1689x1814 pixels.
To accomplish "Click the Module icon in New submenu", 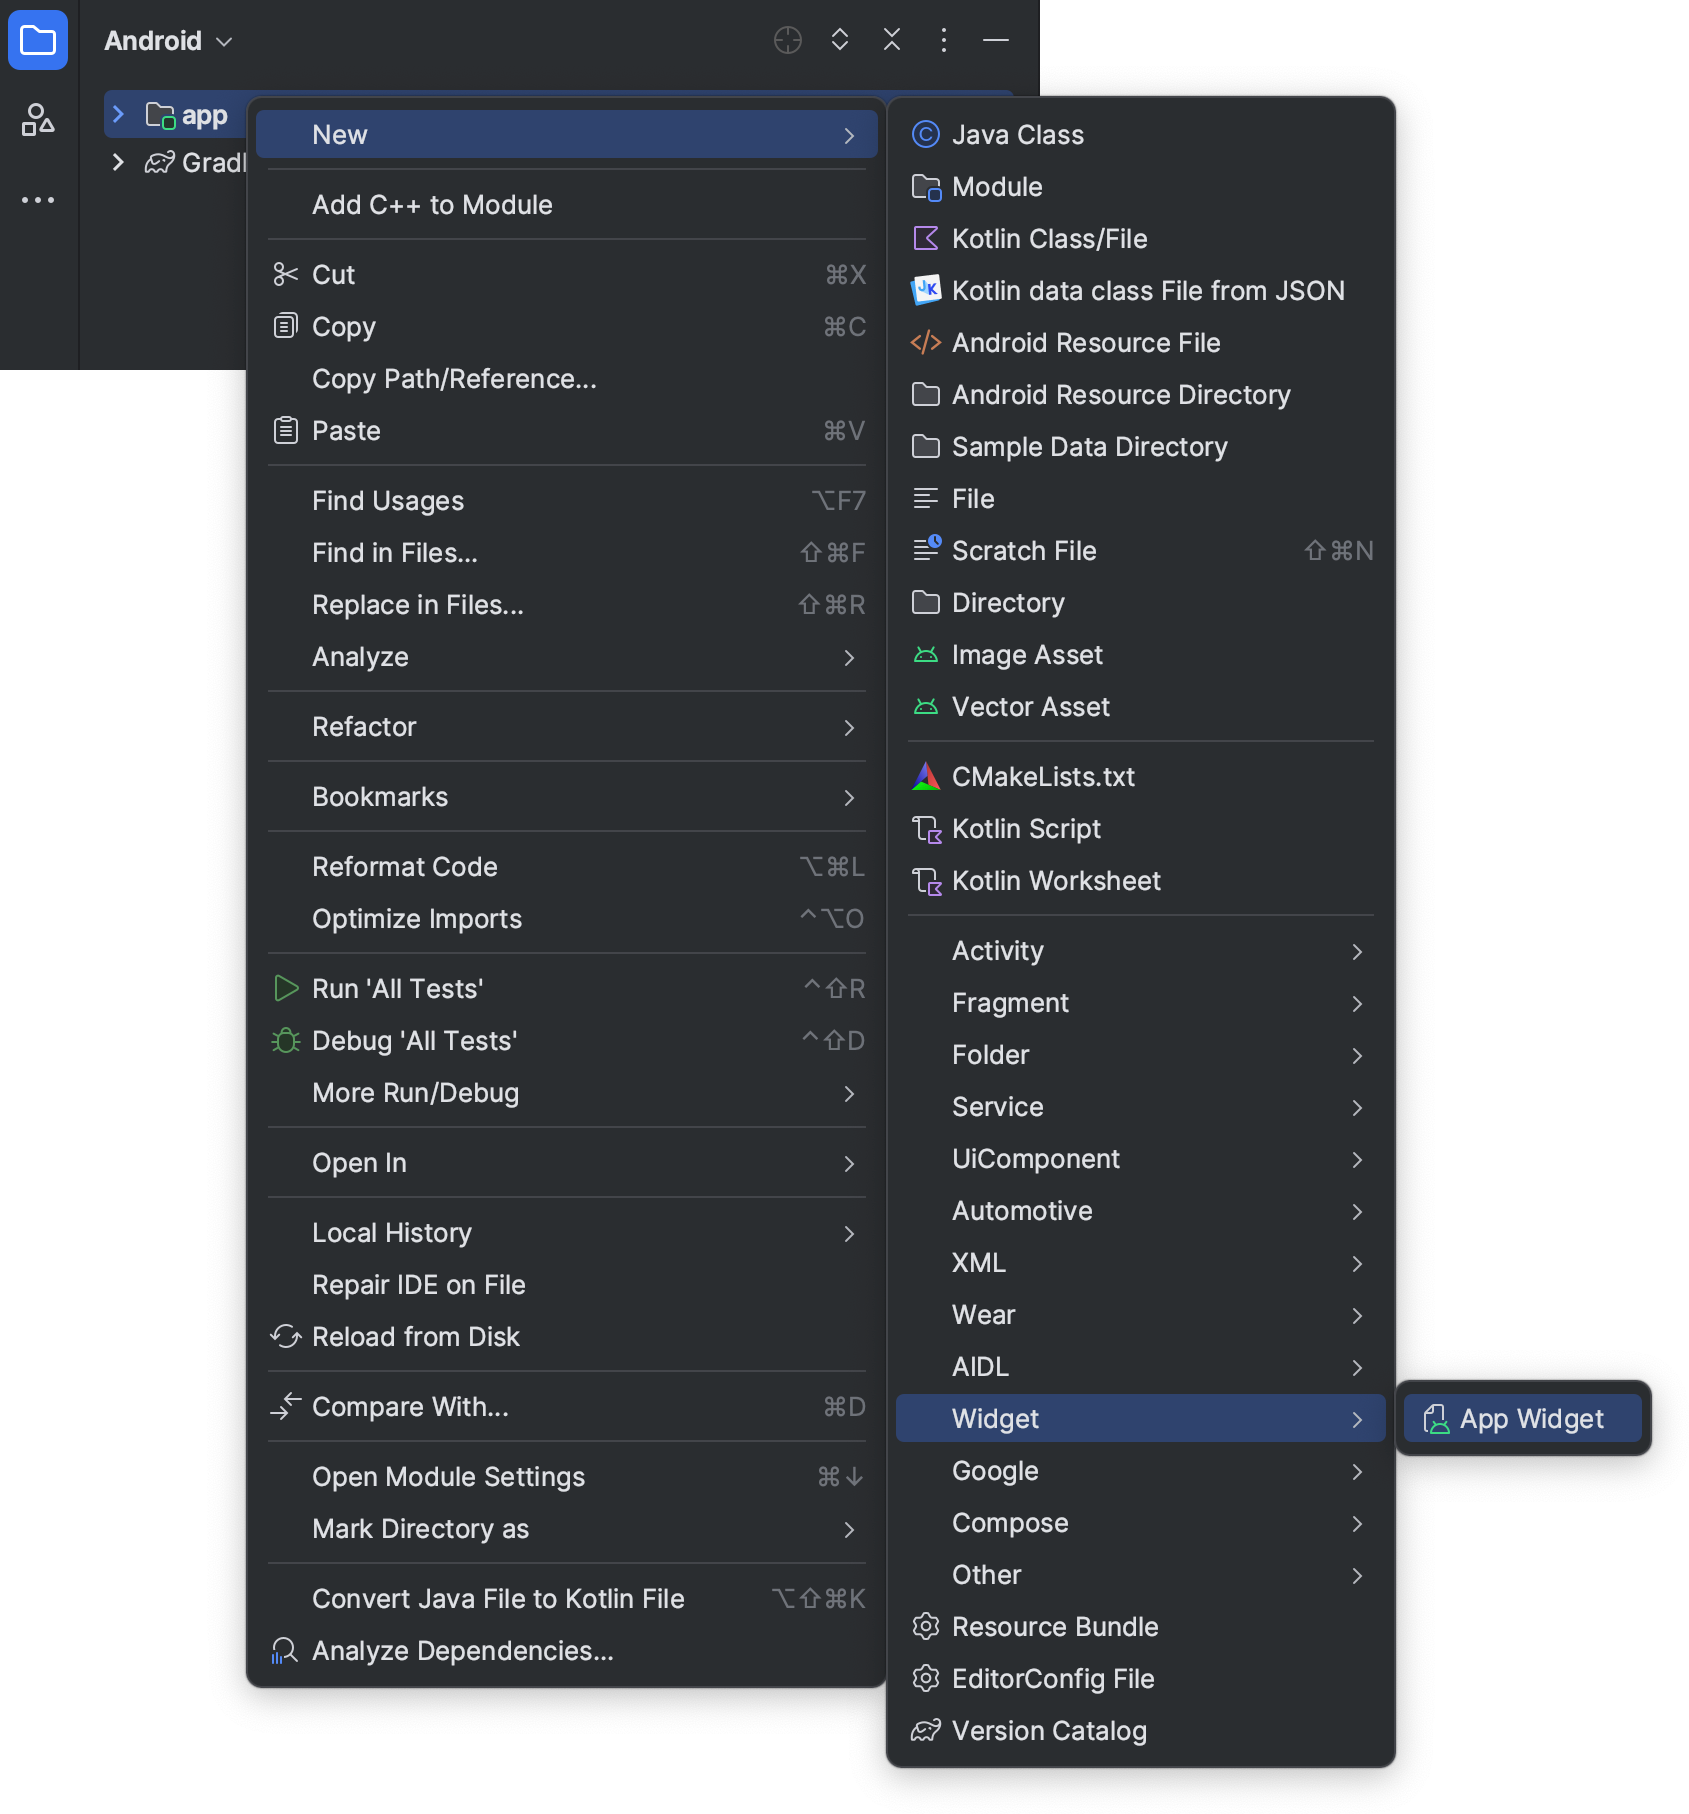I will 926,186.
